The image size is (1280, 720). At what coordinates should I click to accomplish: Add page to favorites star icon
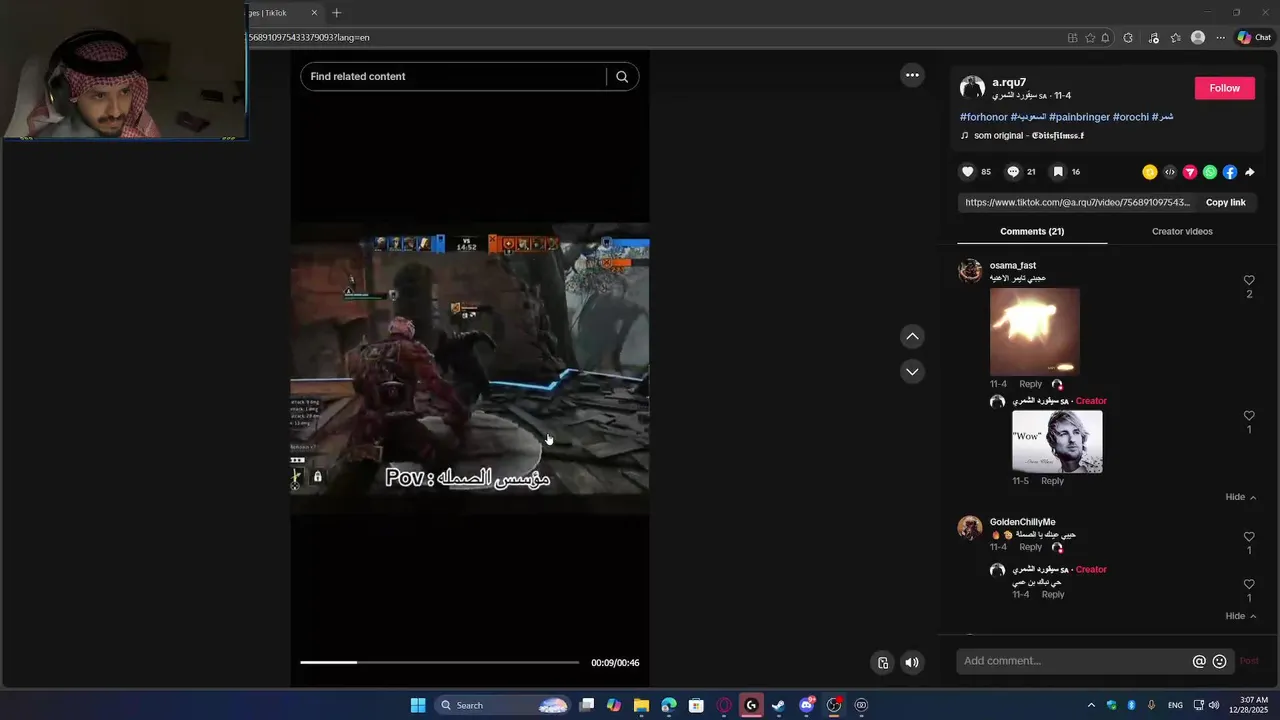point(1090,38)
